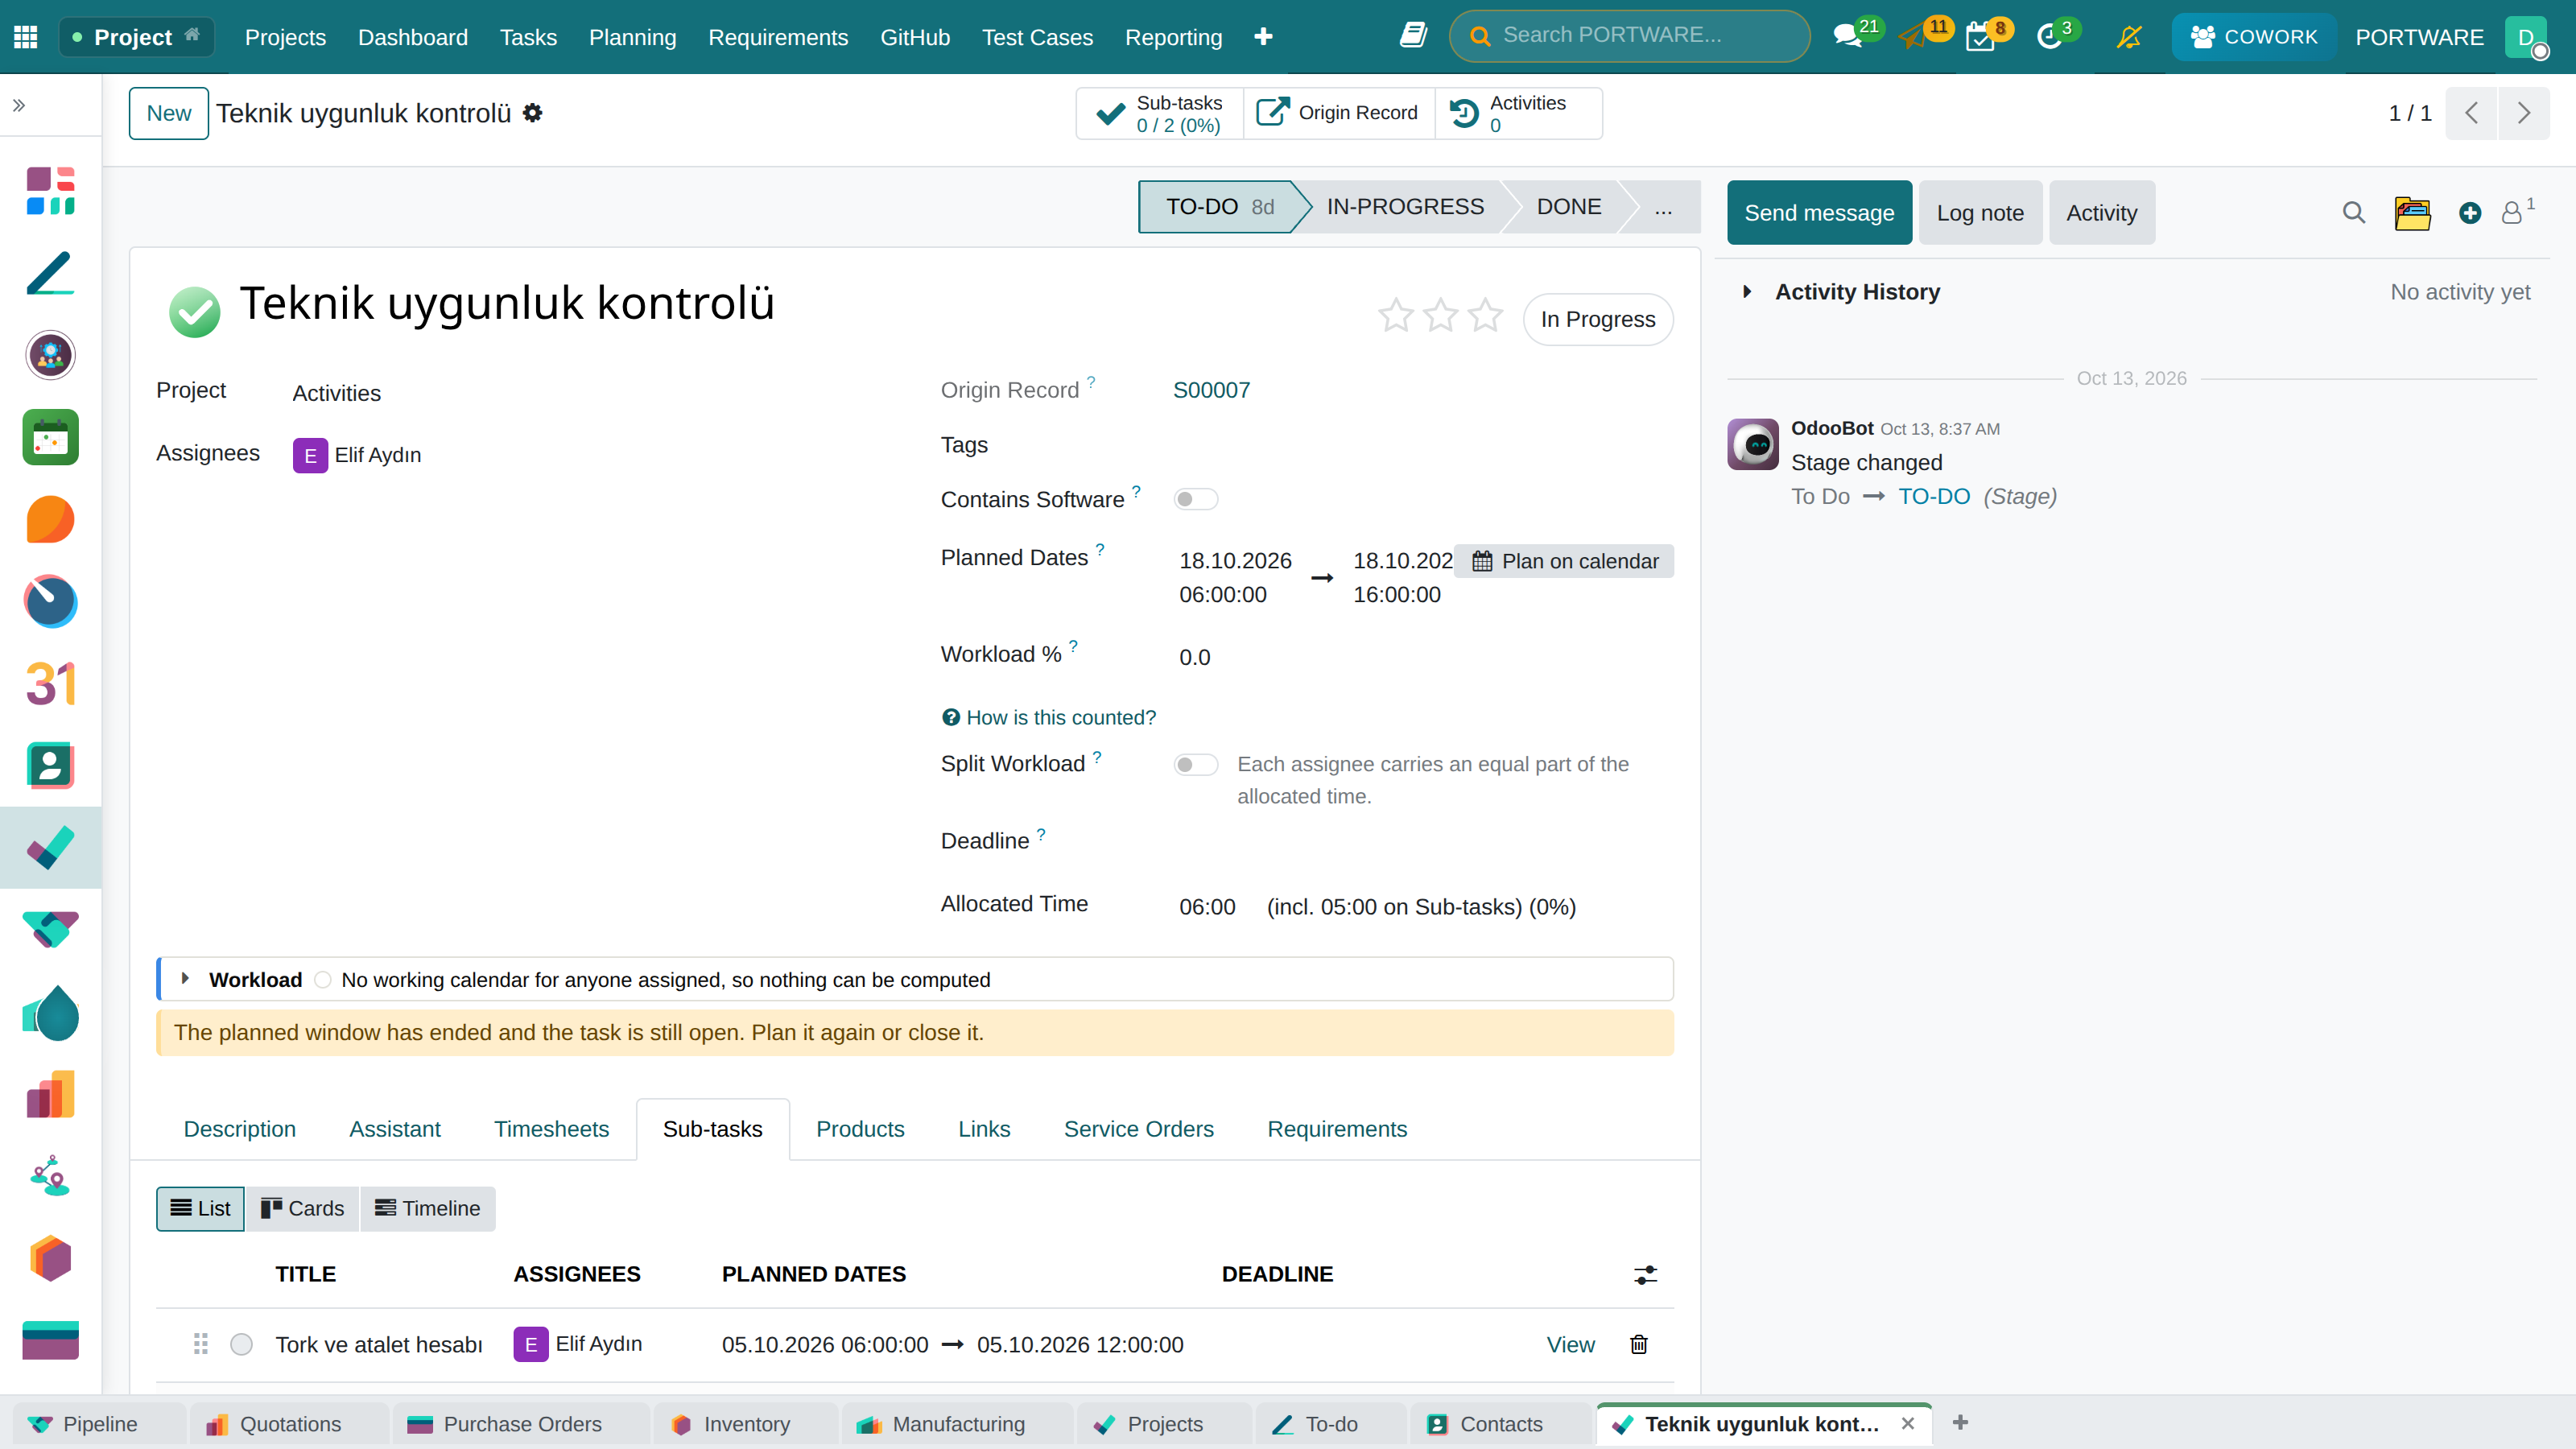Screen dimensions: 2576x1449
Task: Open the Reporting menu
Action: click(1173, 37)
